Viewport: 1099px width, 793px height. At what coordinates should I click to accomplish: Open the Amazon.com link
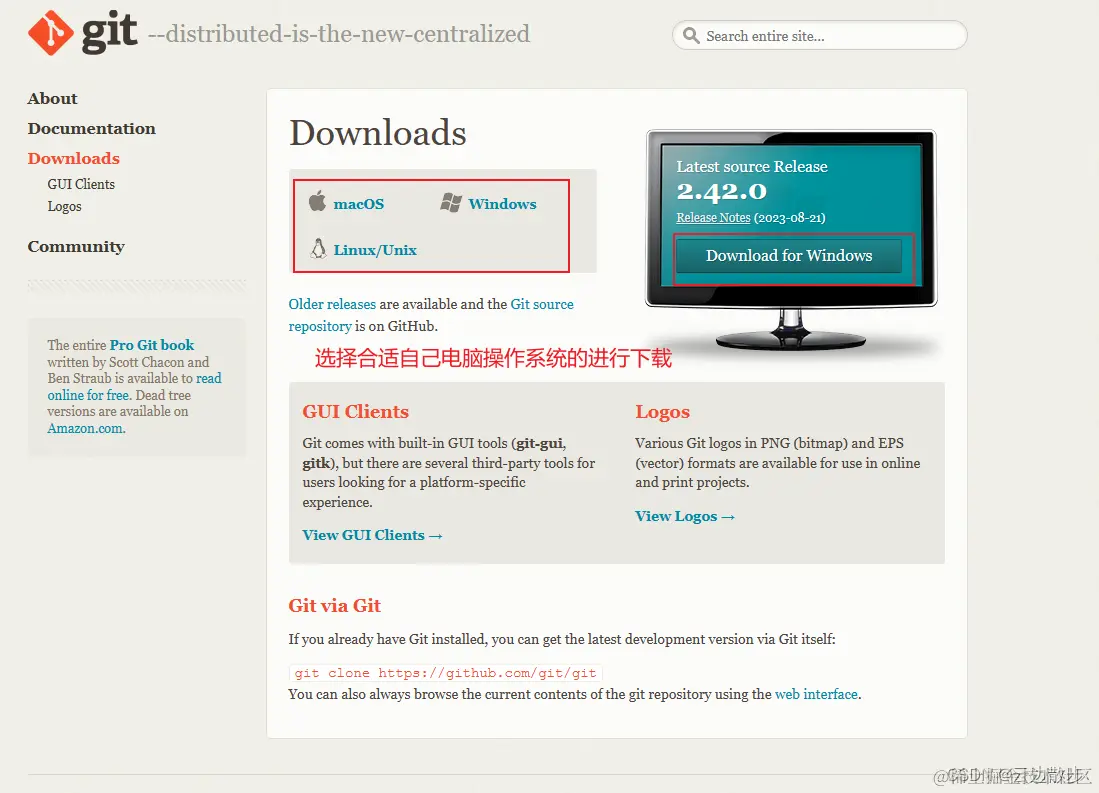(86, 428)
